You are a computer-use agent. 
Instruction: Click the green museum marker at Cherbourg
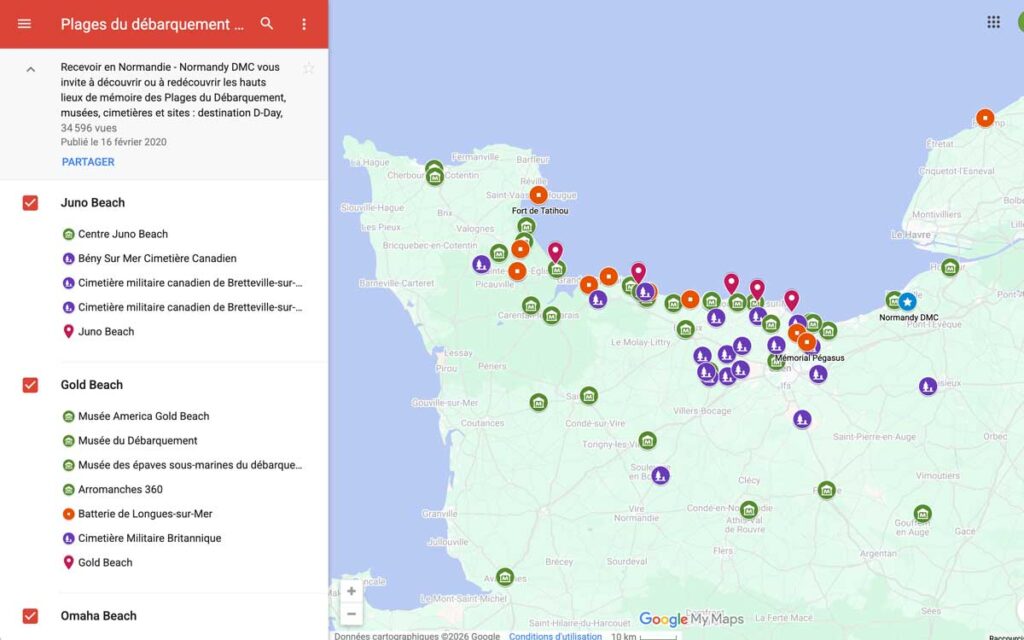coord(434,176)
